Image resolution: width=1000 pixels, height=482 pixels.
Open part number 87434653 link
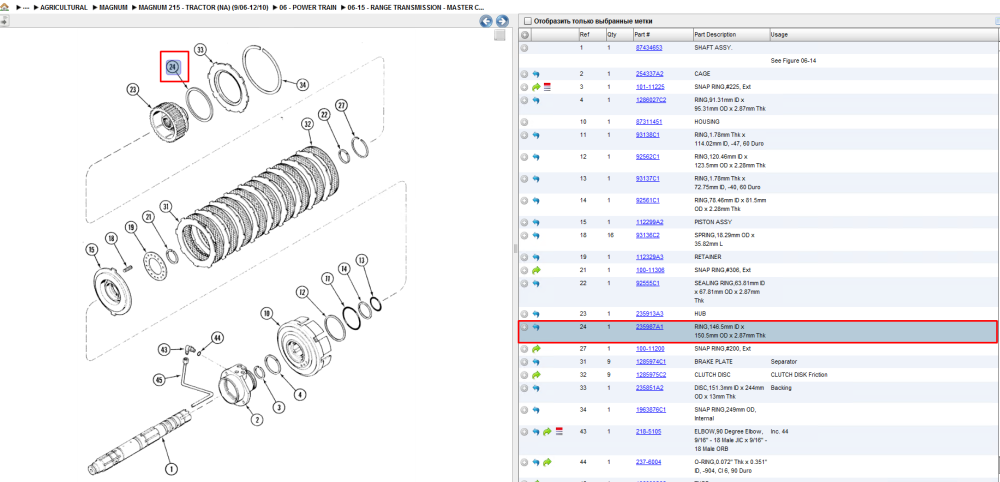(x=649, y=48)
